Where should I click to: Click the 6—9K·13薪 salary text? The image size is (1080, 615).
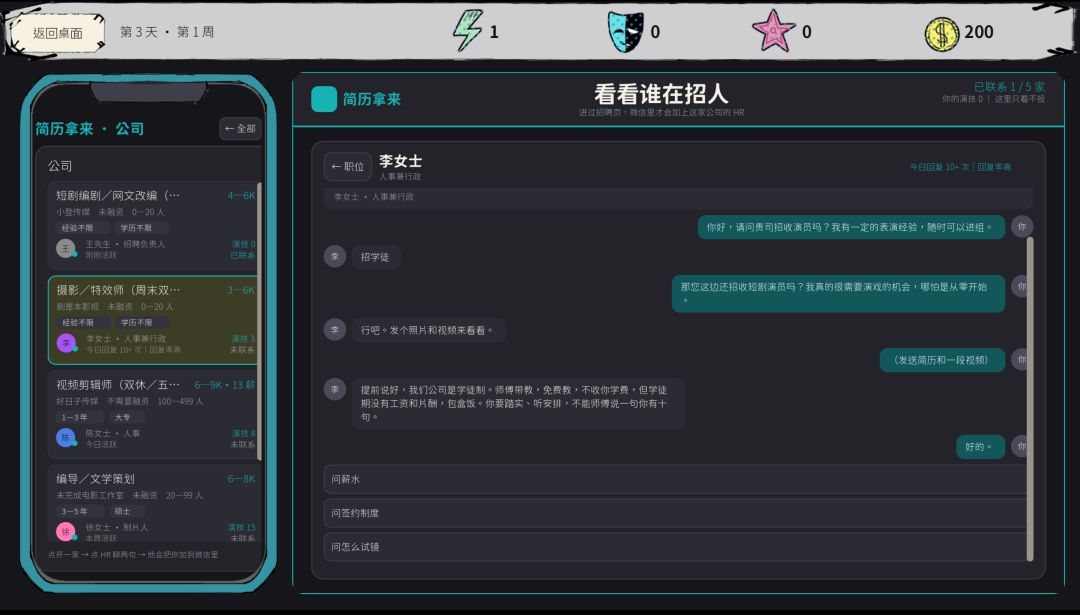coord(225,385)
